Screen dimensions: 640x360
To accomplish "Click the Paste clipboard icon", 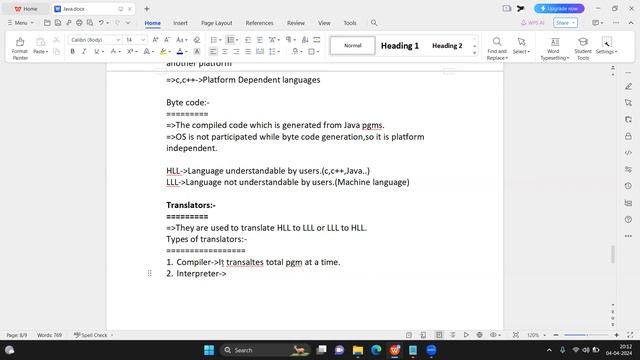I will tap(40, 42).
